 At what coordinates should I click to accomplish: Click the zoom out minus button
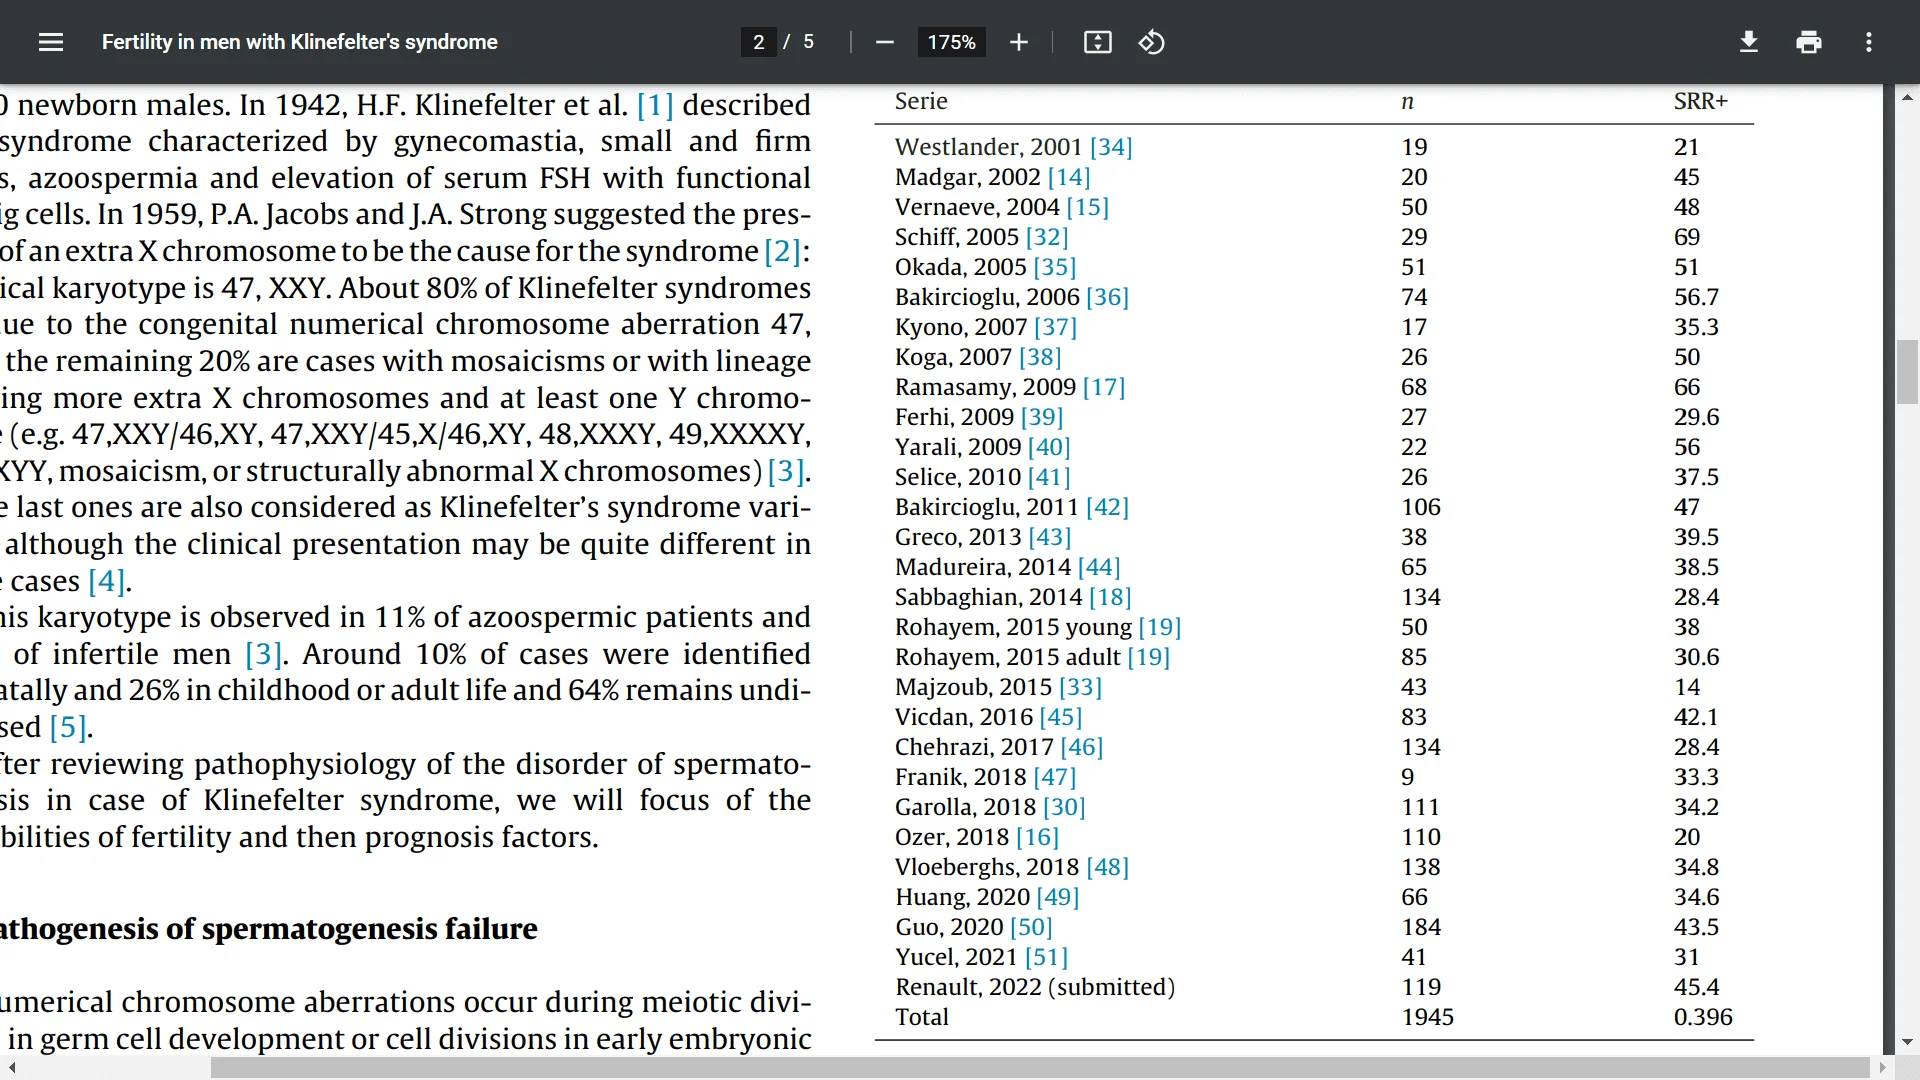(884, 42)
